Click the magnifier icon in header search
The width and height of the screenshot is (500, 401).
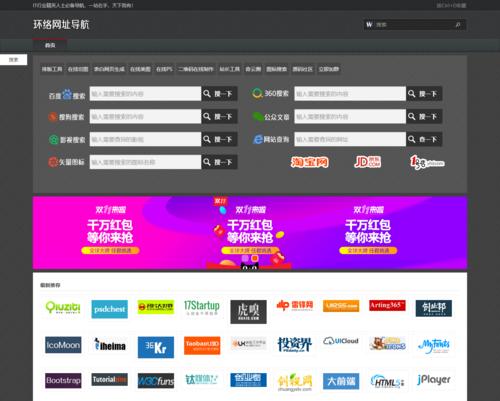click(x=458, y=25)
